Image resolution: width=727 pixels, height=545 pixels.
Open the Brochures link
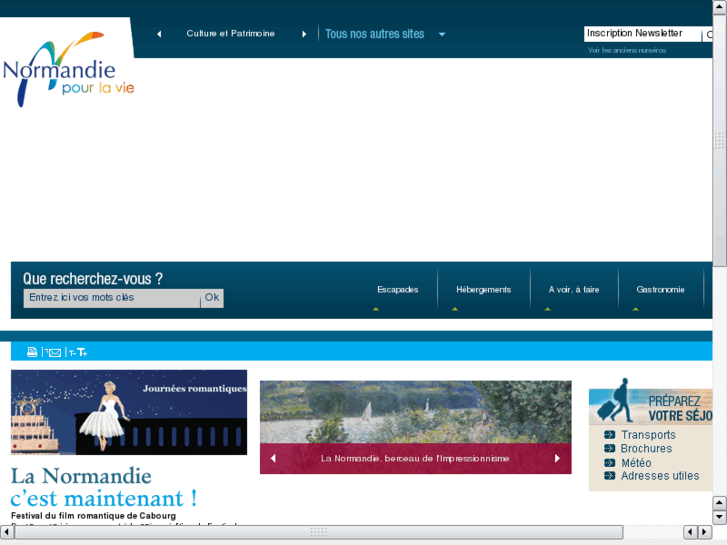[x=646, y=449]
